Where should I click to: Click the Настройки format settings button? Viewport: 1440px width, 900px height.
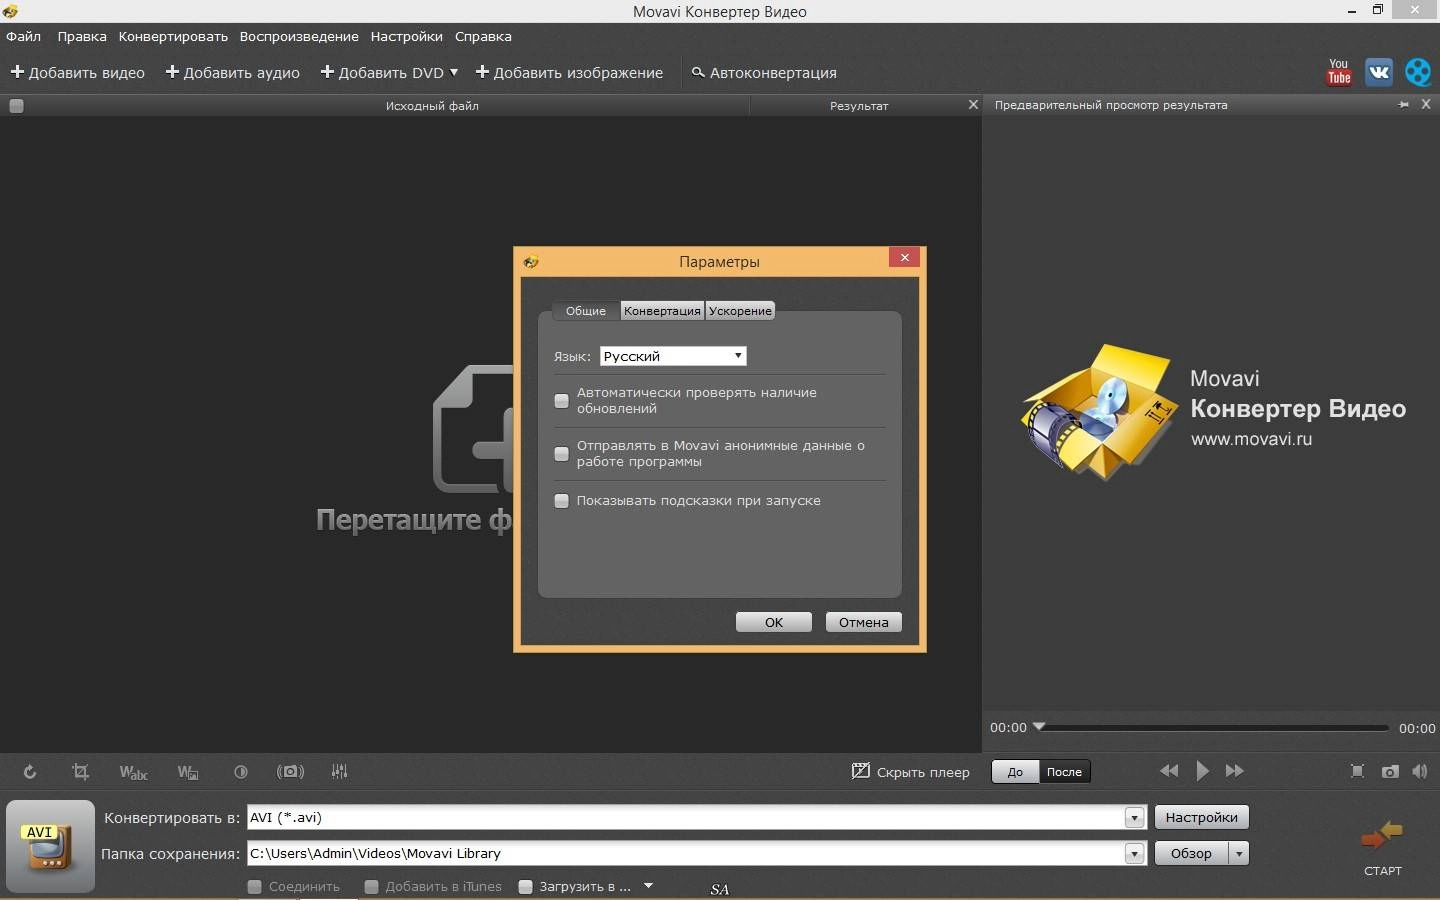click(x=1202, y=818)
